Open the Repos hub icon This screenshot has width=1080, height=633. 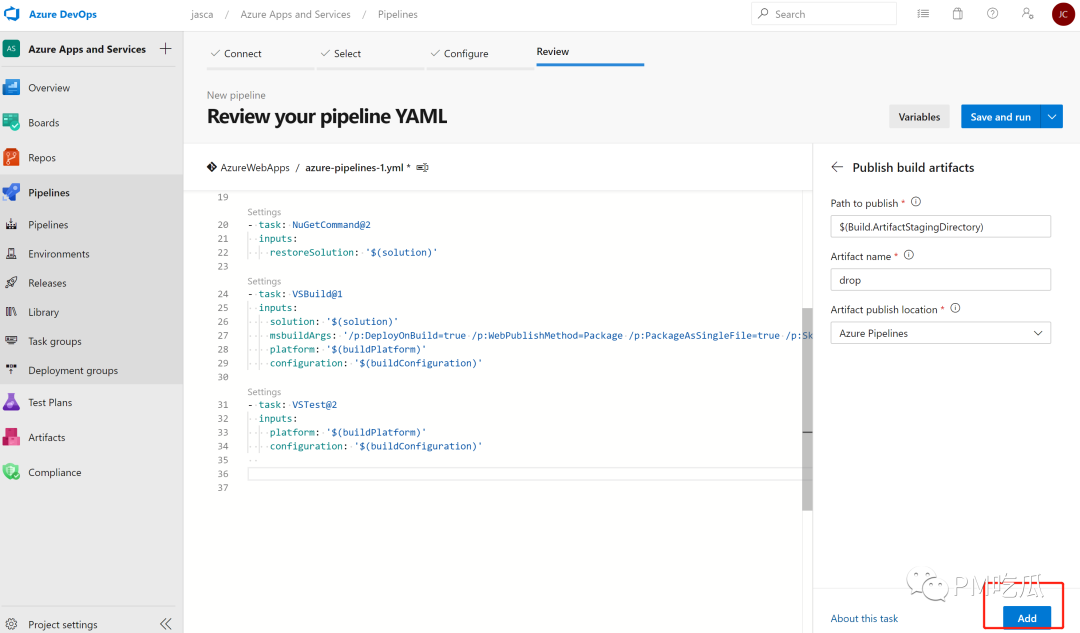click(11, 158)
